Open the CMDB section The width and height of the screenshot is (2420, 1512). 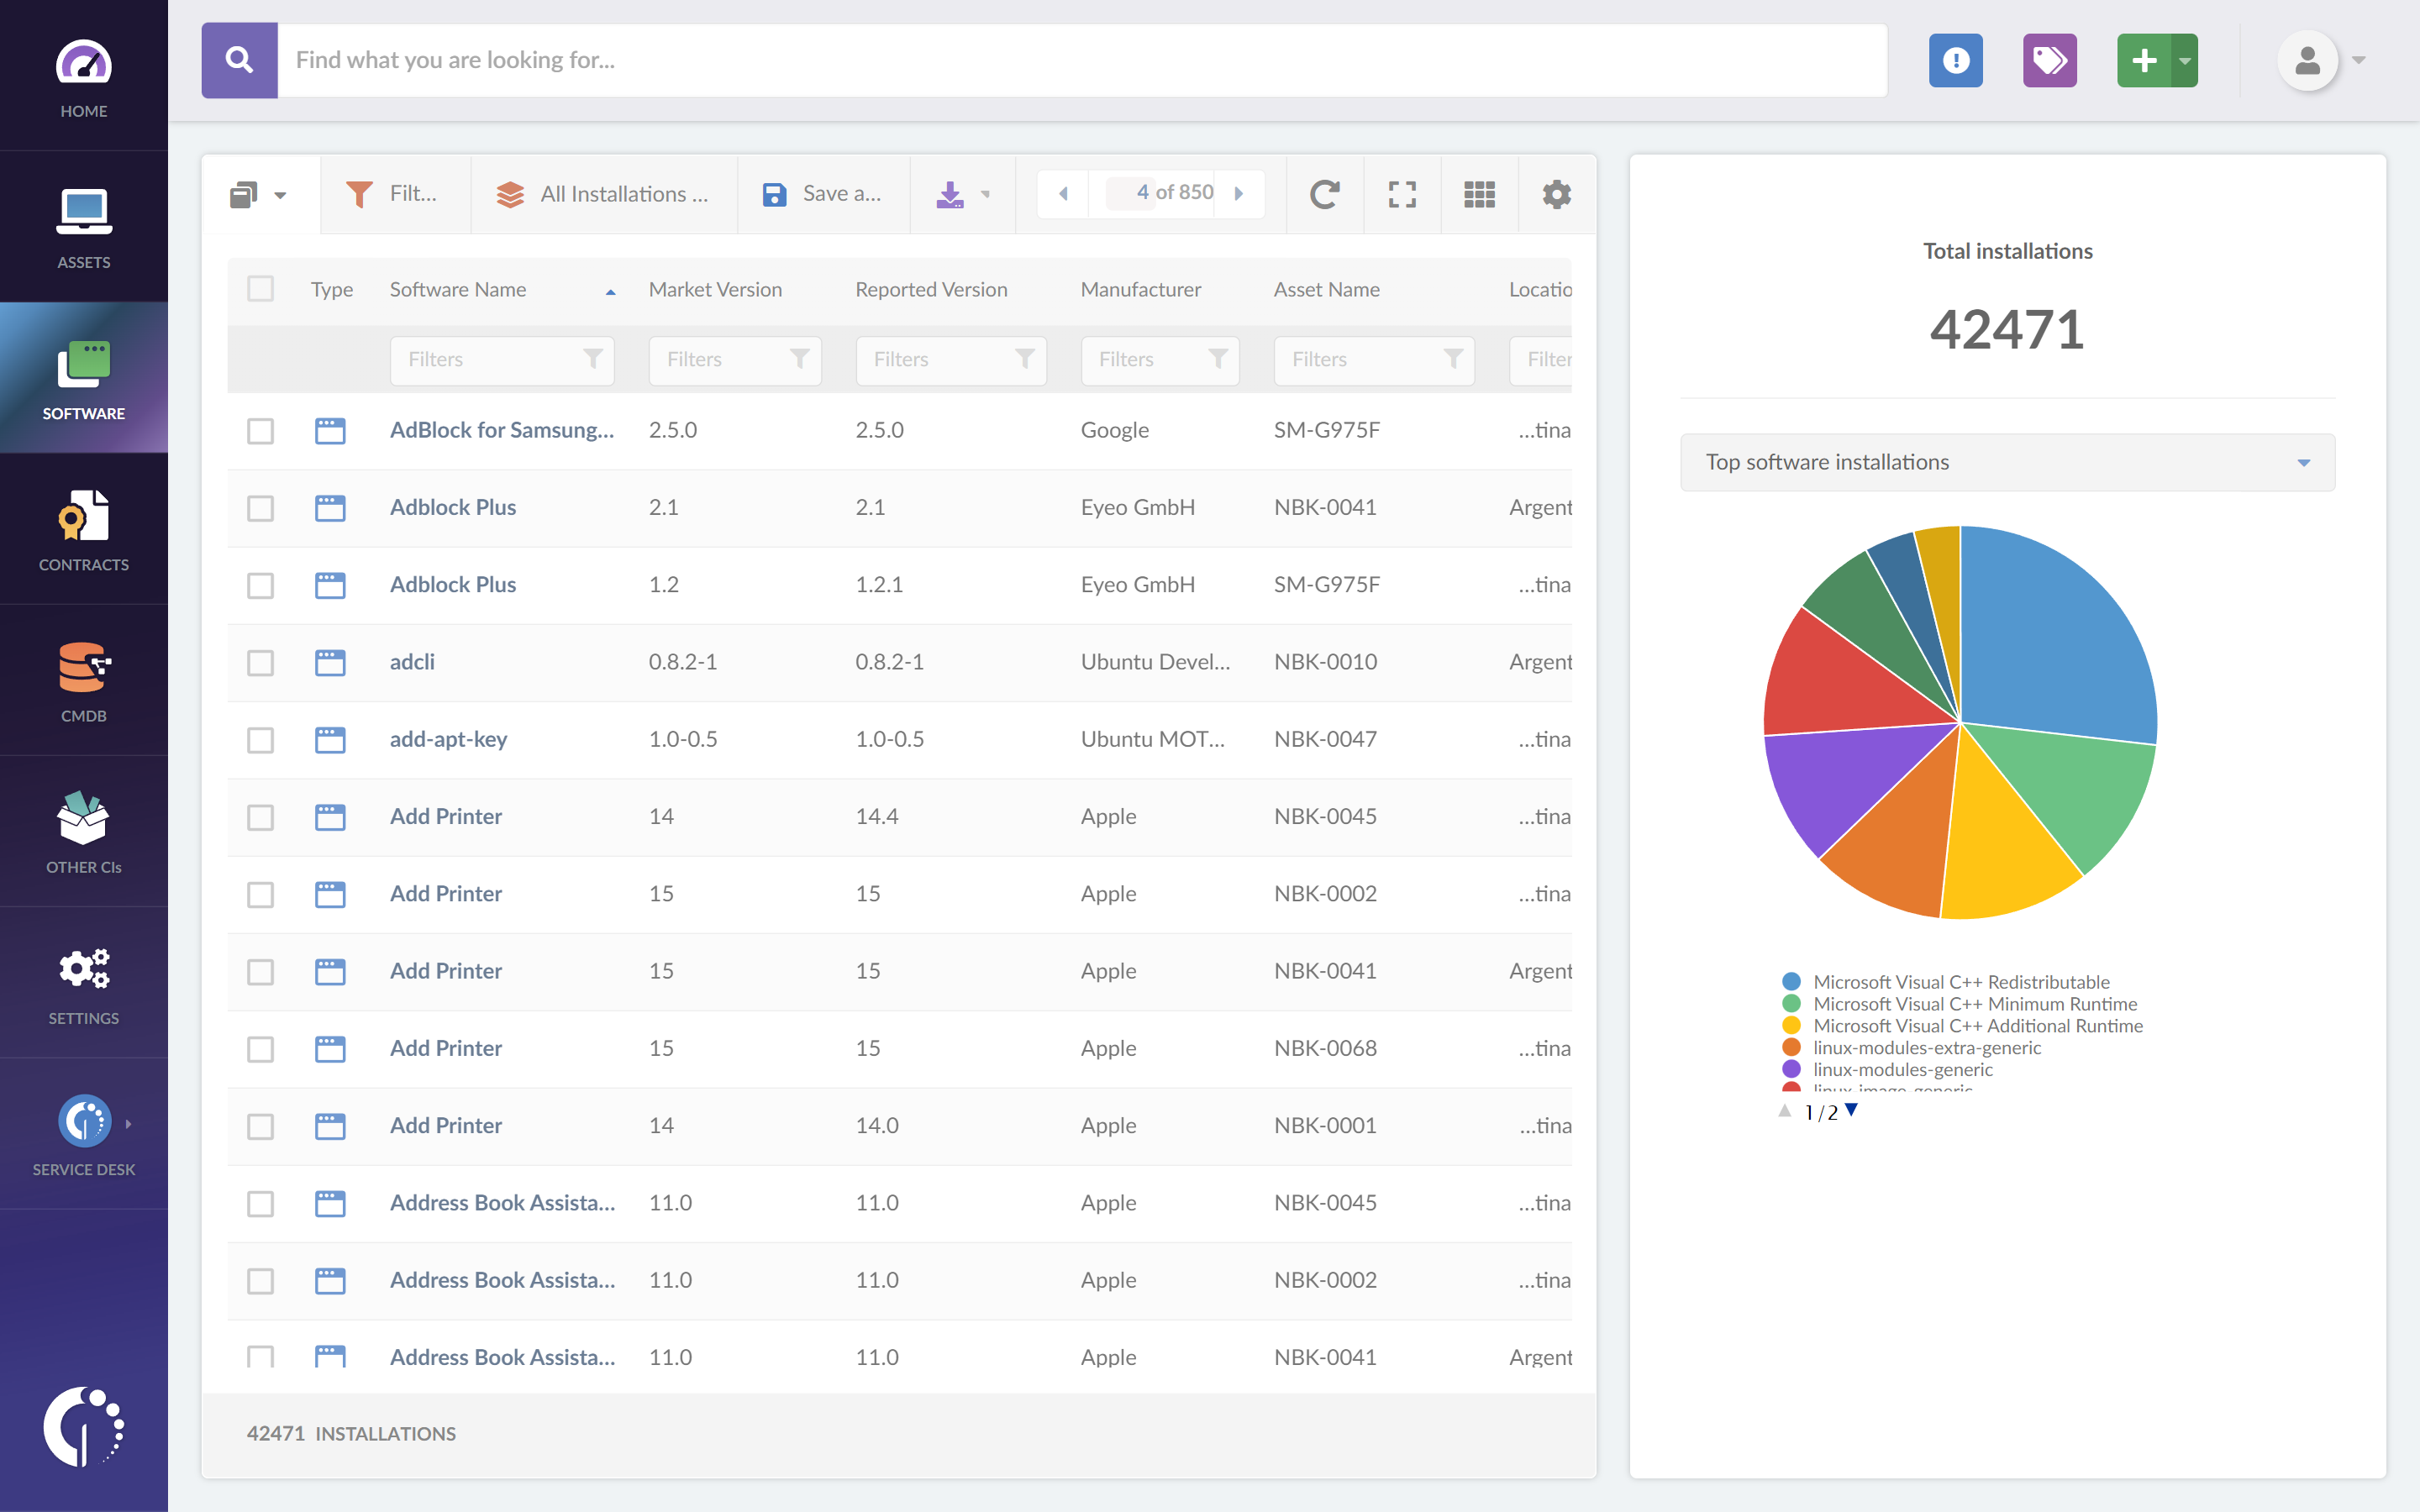coord(84,680)
